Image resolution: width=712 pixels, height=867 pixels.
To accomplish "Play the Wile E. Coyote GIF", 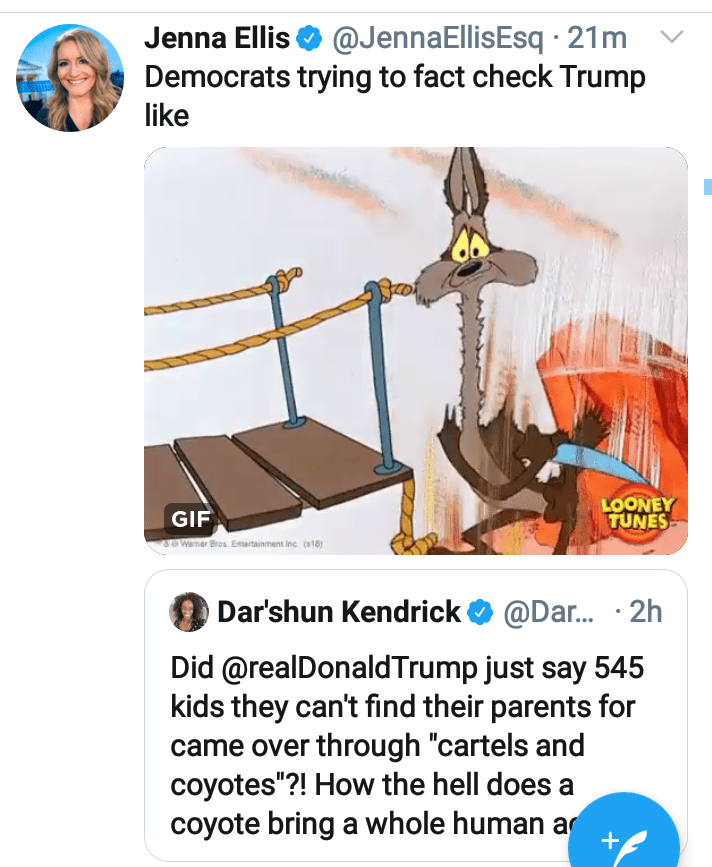I will pos(415,350).
